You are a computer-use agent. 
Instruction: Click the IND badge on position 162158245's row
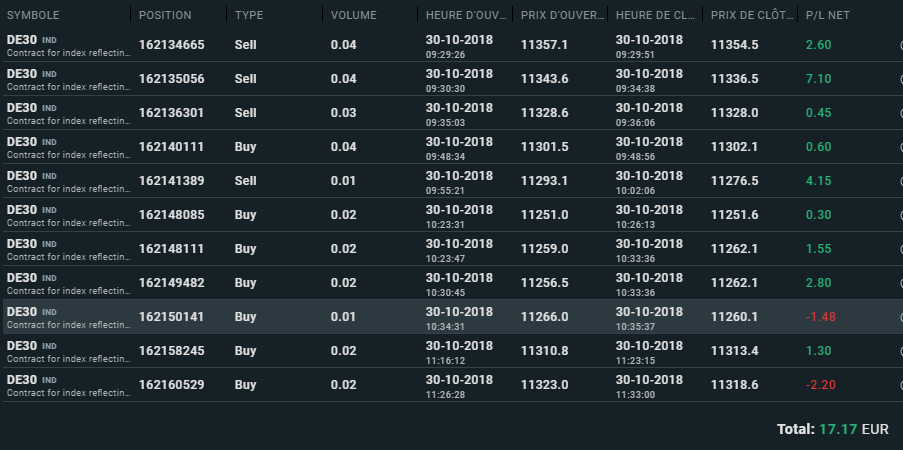[x=49, y=346]
